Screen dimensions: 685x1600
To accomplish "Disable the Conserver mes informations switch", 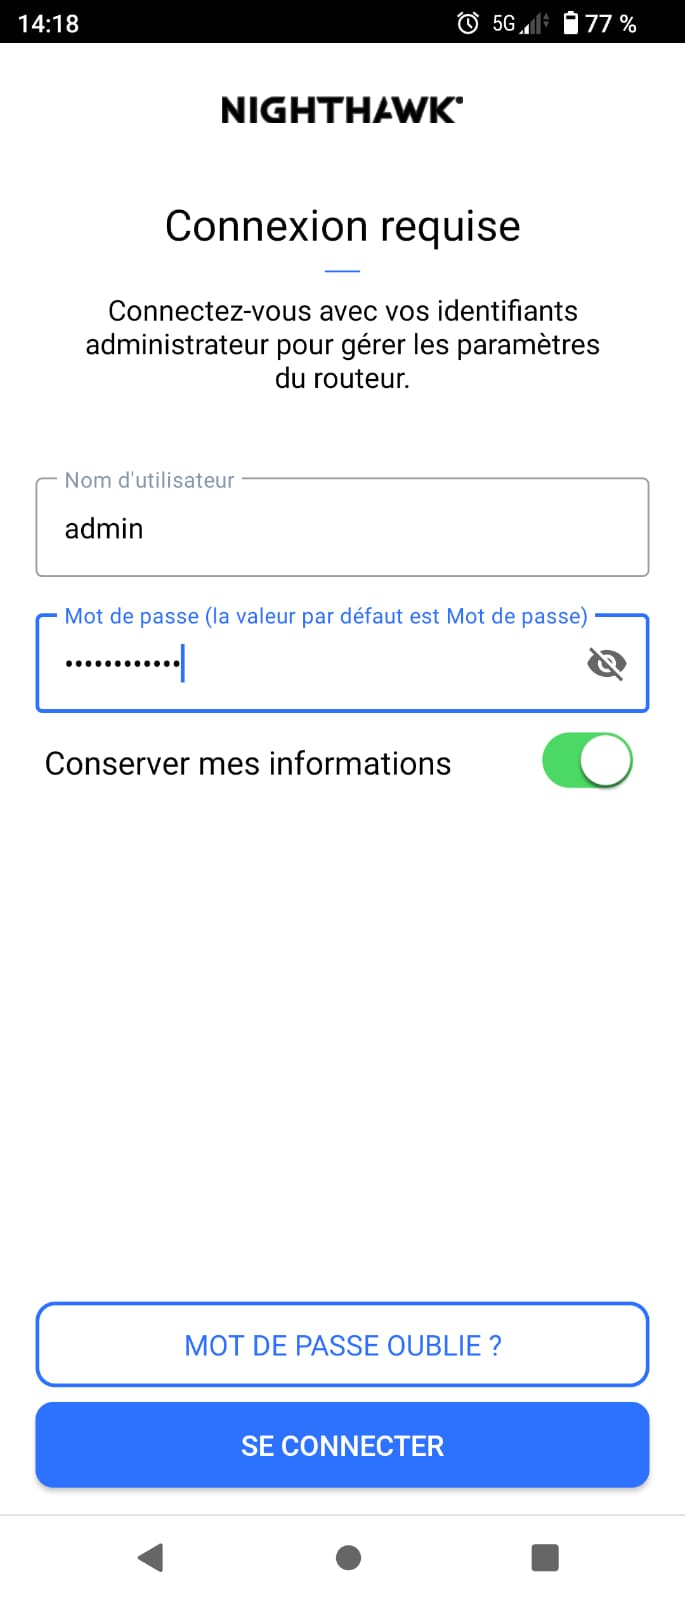I will click(587, 761).
